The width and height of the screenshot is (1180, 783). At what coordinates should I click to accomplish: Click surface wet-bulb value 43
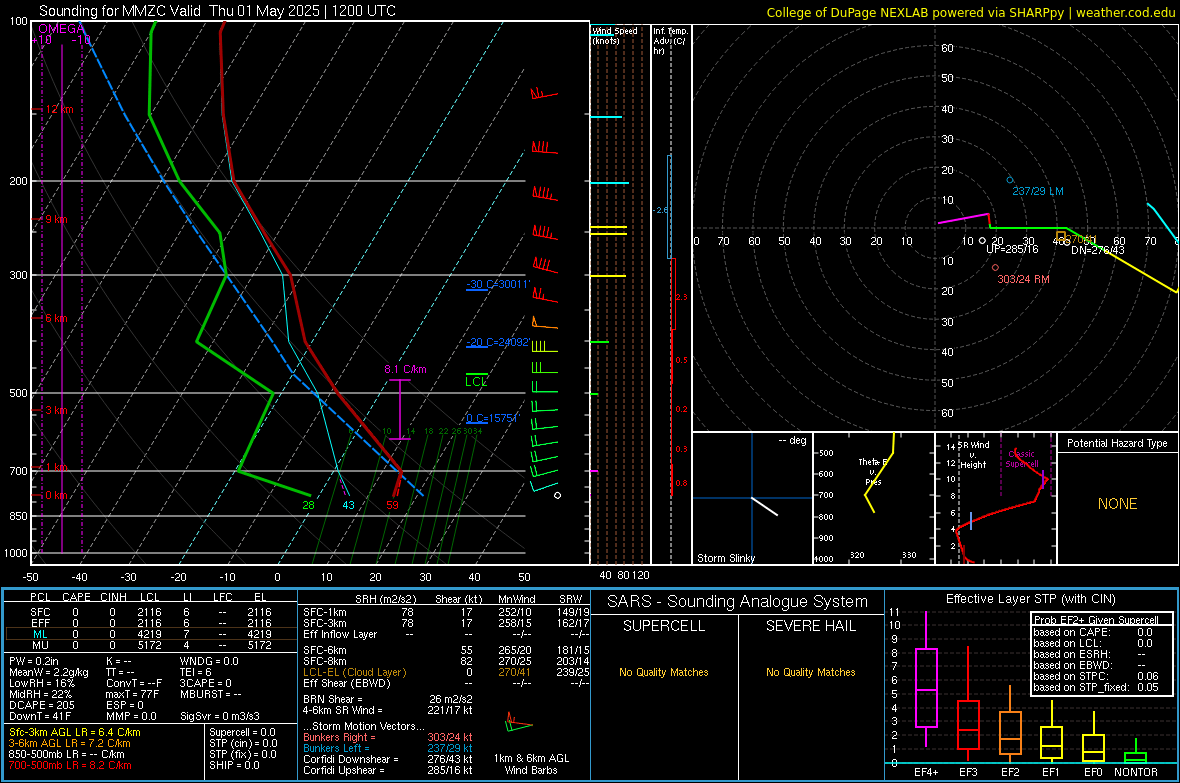pos(348,505)
